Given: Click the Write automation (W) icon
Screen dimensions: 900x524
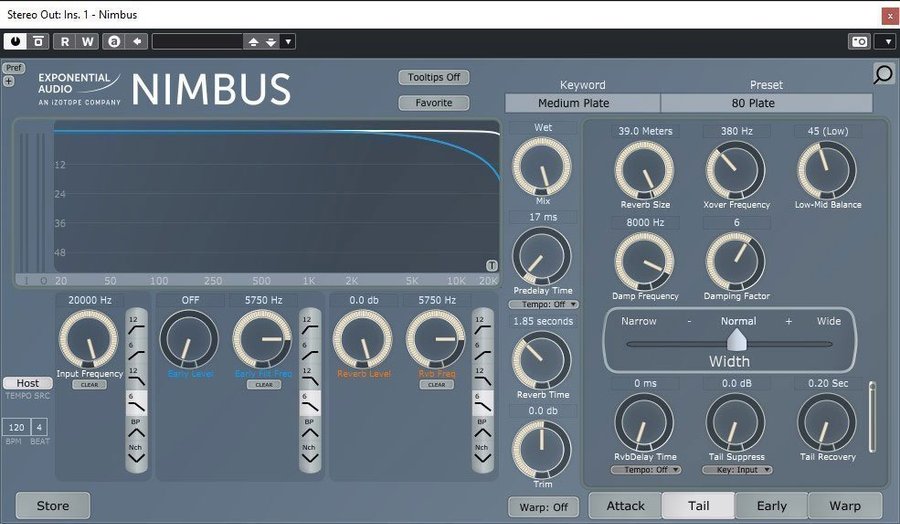Looking at the screenshot, I should (x=88, y=41).
